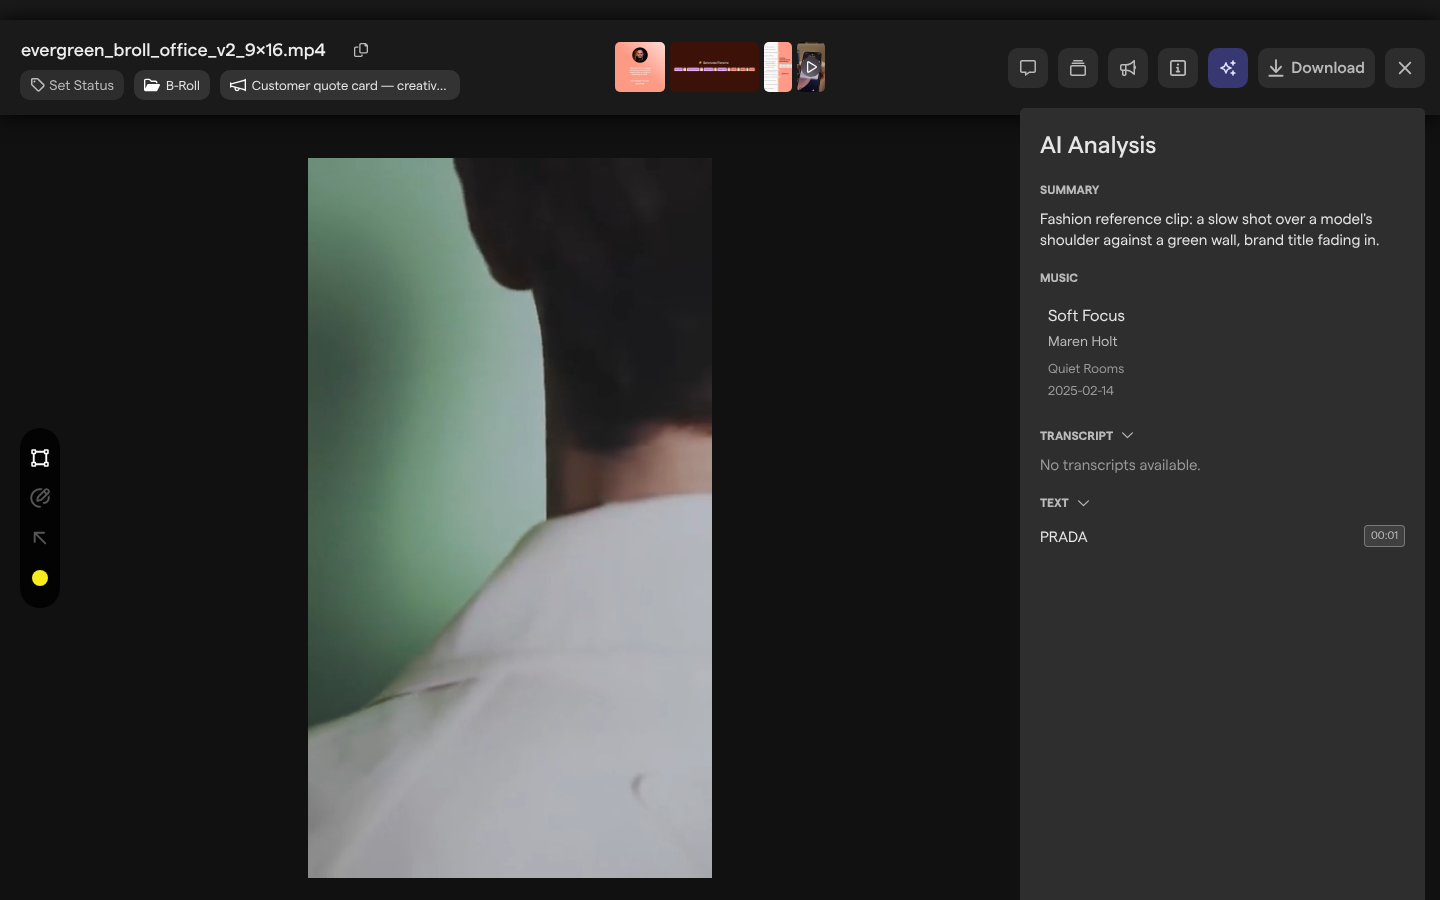The width and height of the screenshot is (1440, 900).
Task: Open the Customer quote card campaign chip
Action: pos(340,85)
